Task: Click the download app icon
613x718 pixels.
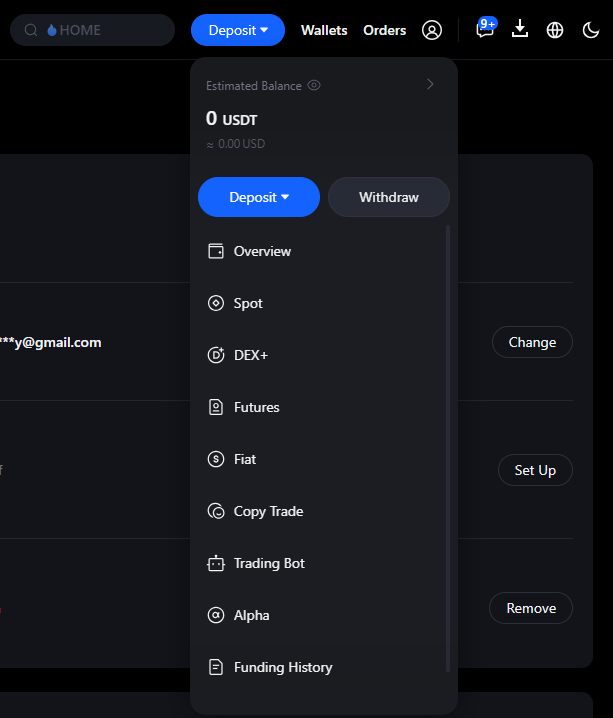Action: coord(520,29)
